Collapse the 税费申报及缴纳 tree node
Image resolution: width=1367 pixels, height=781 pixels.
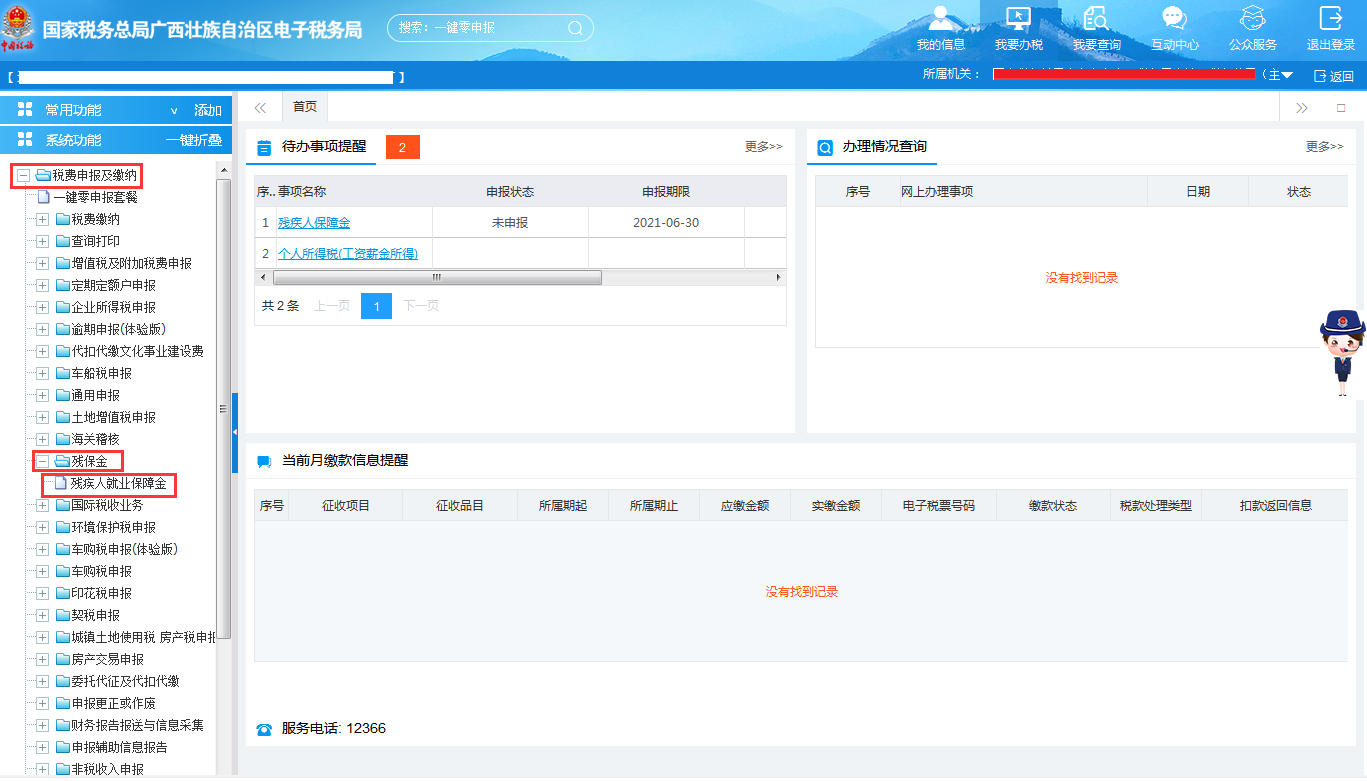pyautogui.click(x=24, y=176)
